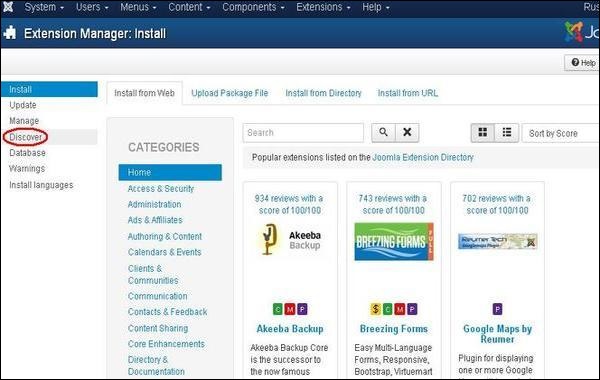
Task: Click the Akeeba Backup logo thumbnail
Action: 290,240
